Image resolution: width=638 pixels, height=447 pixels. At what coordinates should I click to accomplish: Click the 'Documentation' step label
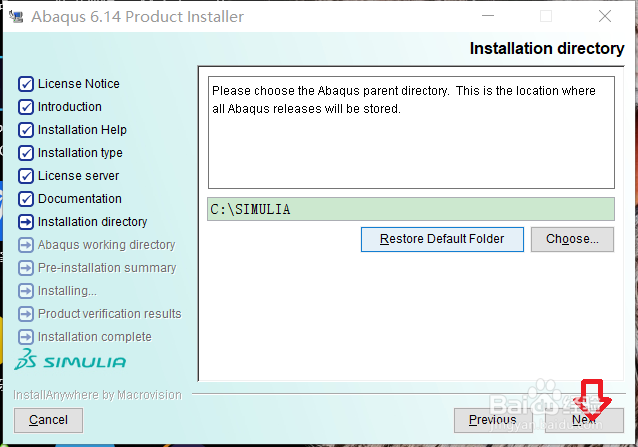pyautogui.click(x=80, y=199)
